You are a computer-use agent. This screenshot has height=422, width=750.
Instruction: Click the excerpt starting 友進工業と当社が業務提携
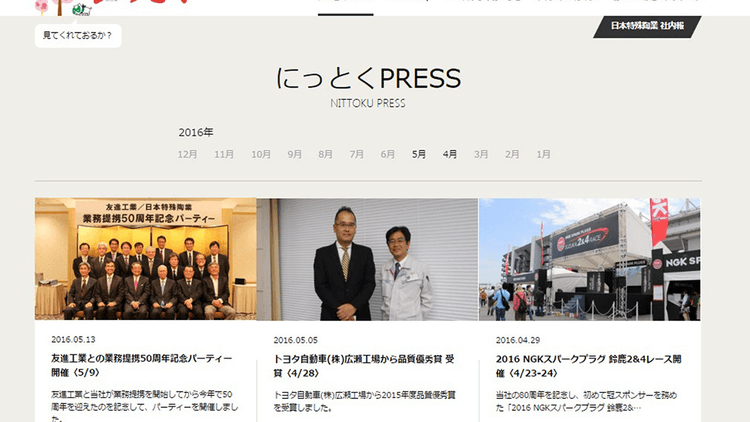(x=144, y=406)
